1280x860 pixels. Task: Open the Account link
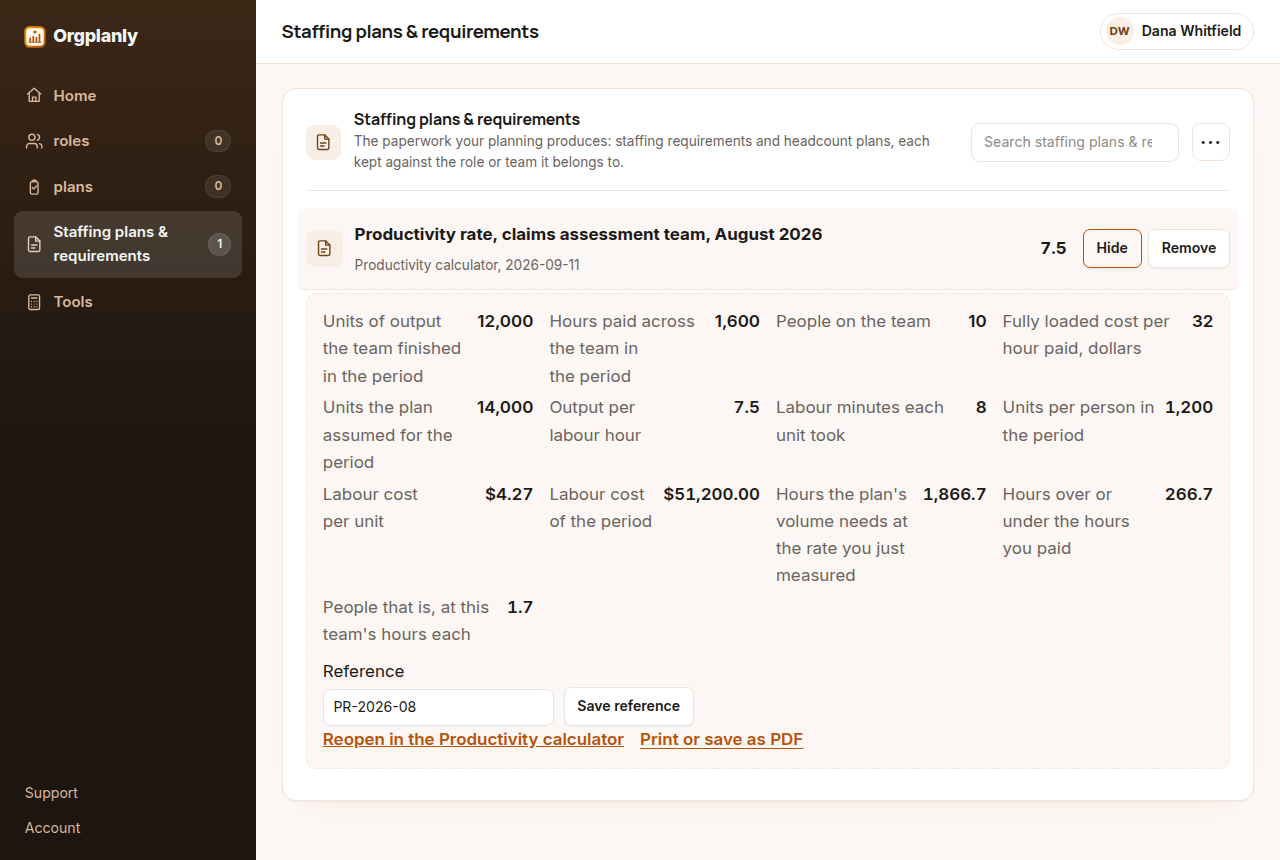click(53, 828)
